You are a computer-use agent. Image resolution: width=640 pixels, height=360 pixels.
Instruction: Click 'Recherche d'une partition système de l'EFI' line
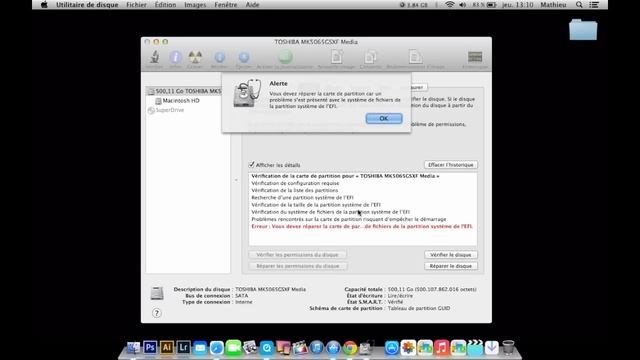302,198
